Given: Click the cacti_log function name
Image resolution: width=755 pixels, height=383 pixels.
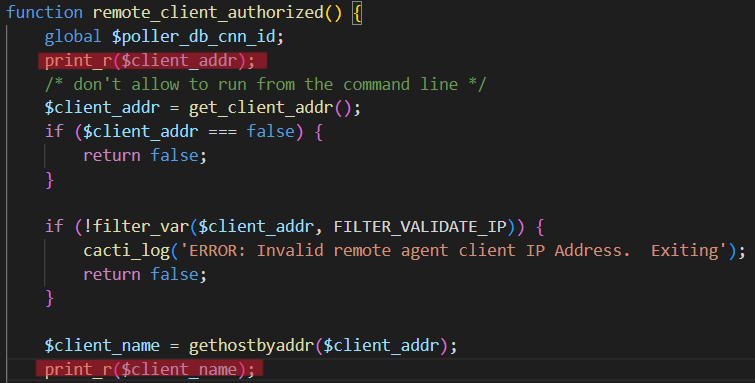Looking at the screenshot, I should tap(127, 251).
